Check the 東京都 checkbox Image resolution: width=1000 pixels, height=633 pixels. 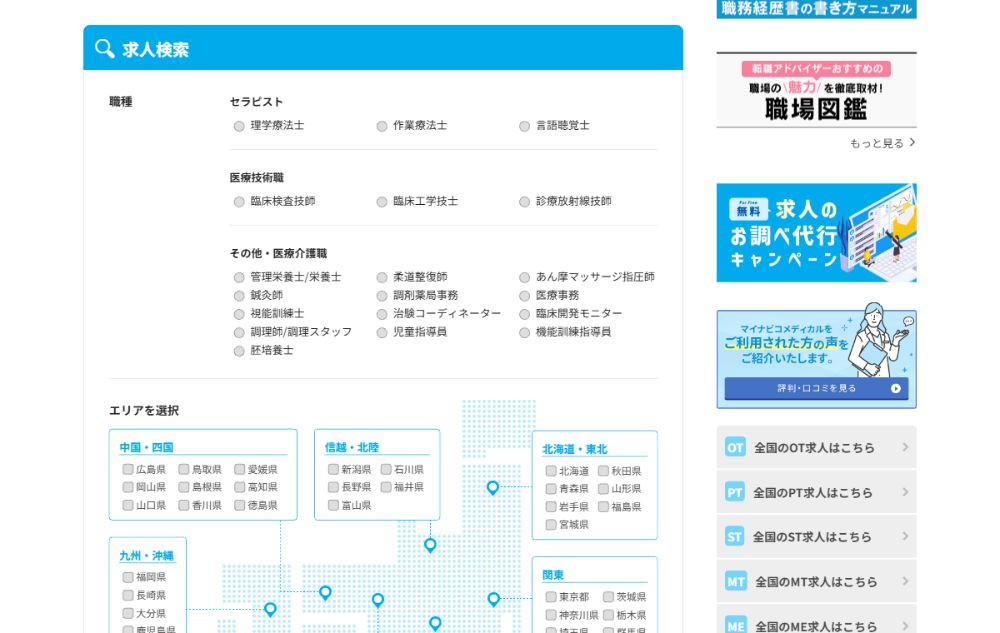pos(551,597)
